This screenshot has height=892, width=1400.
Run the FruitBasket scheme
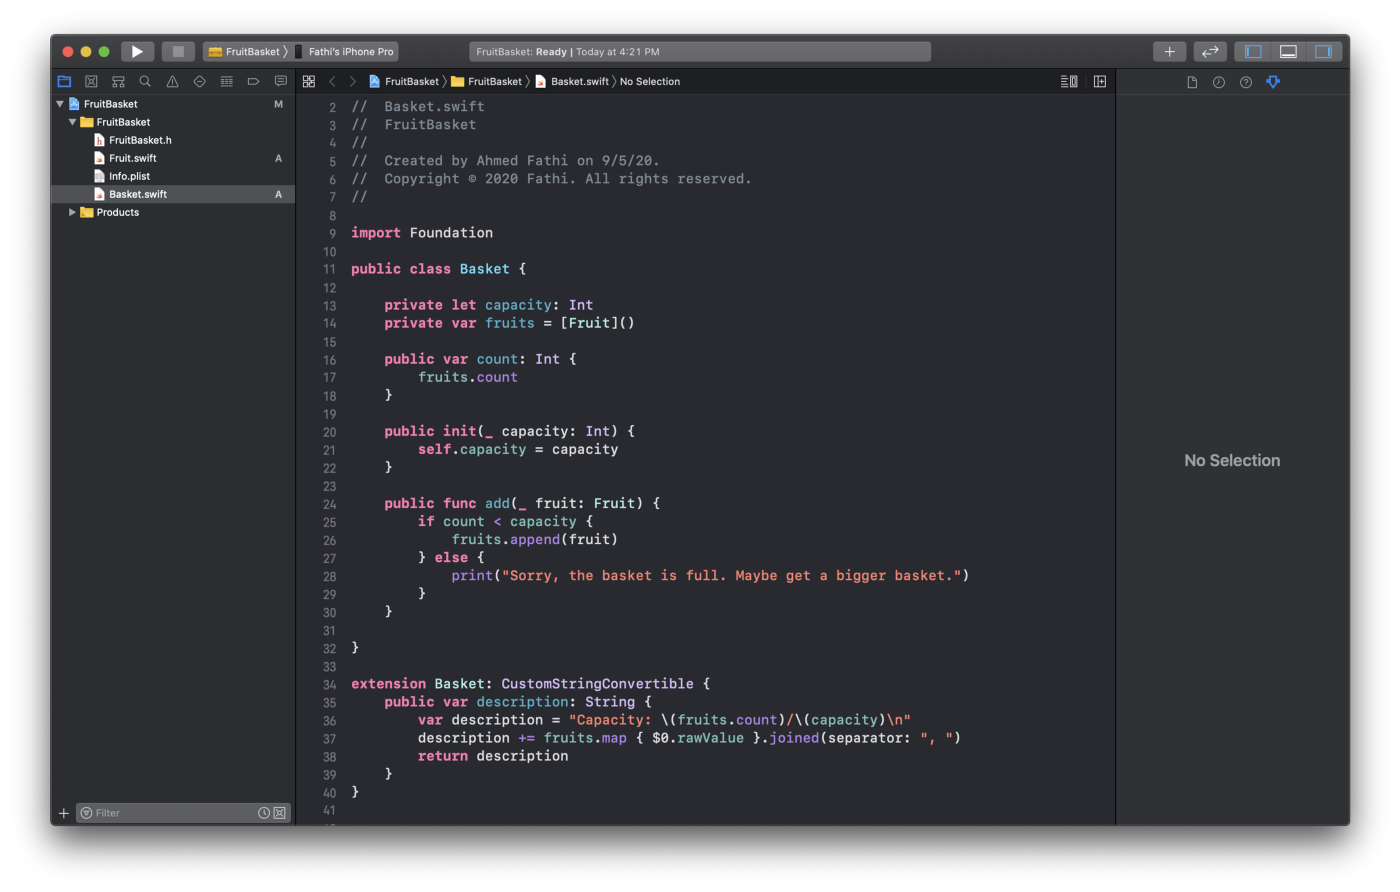click(x=137, y=51)
